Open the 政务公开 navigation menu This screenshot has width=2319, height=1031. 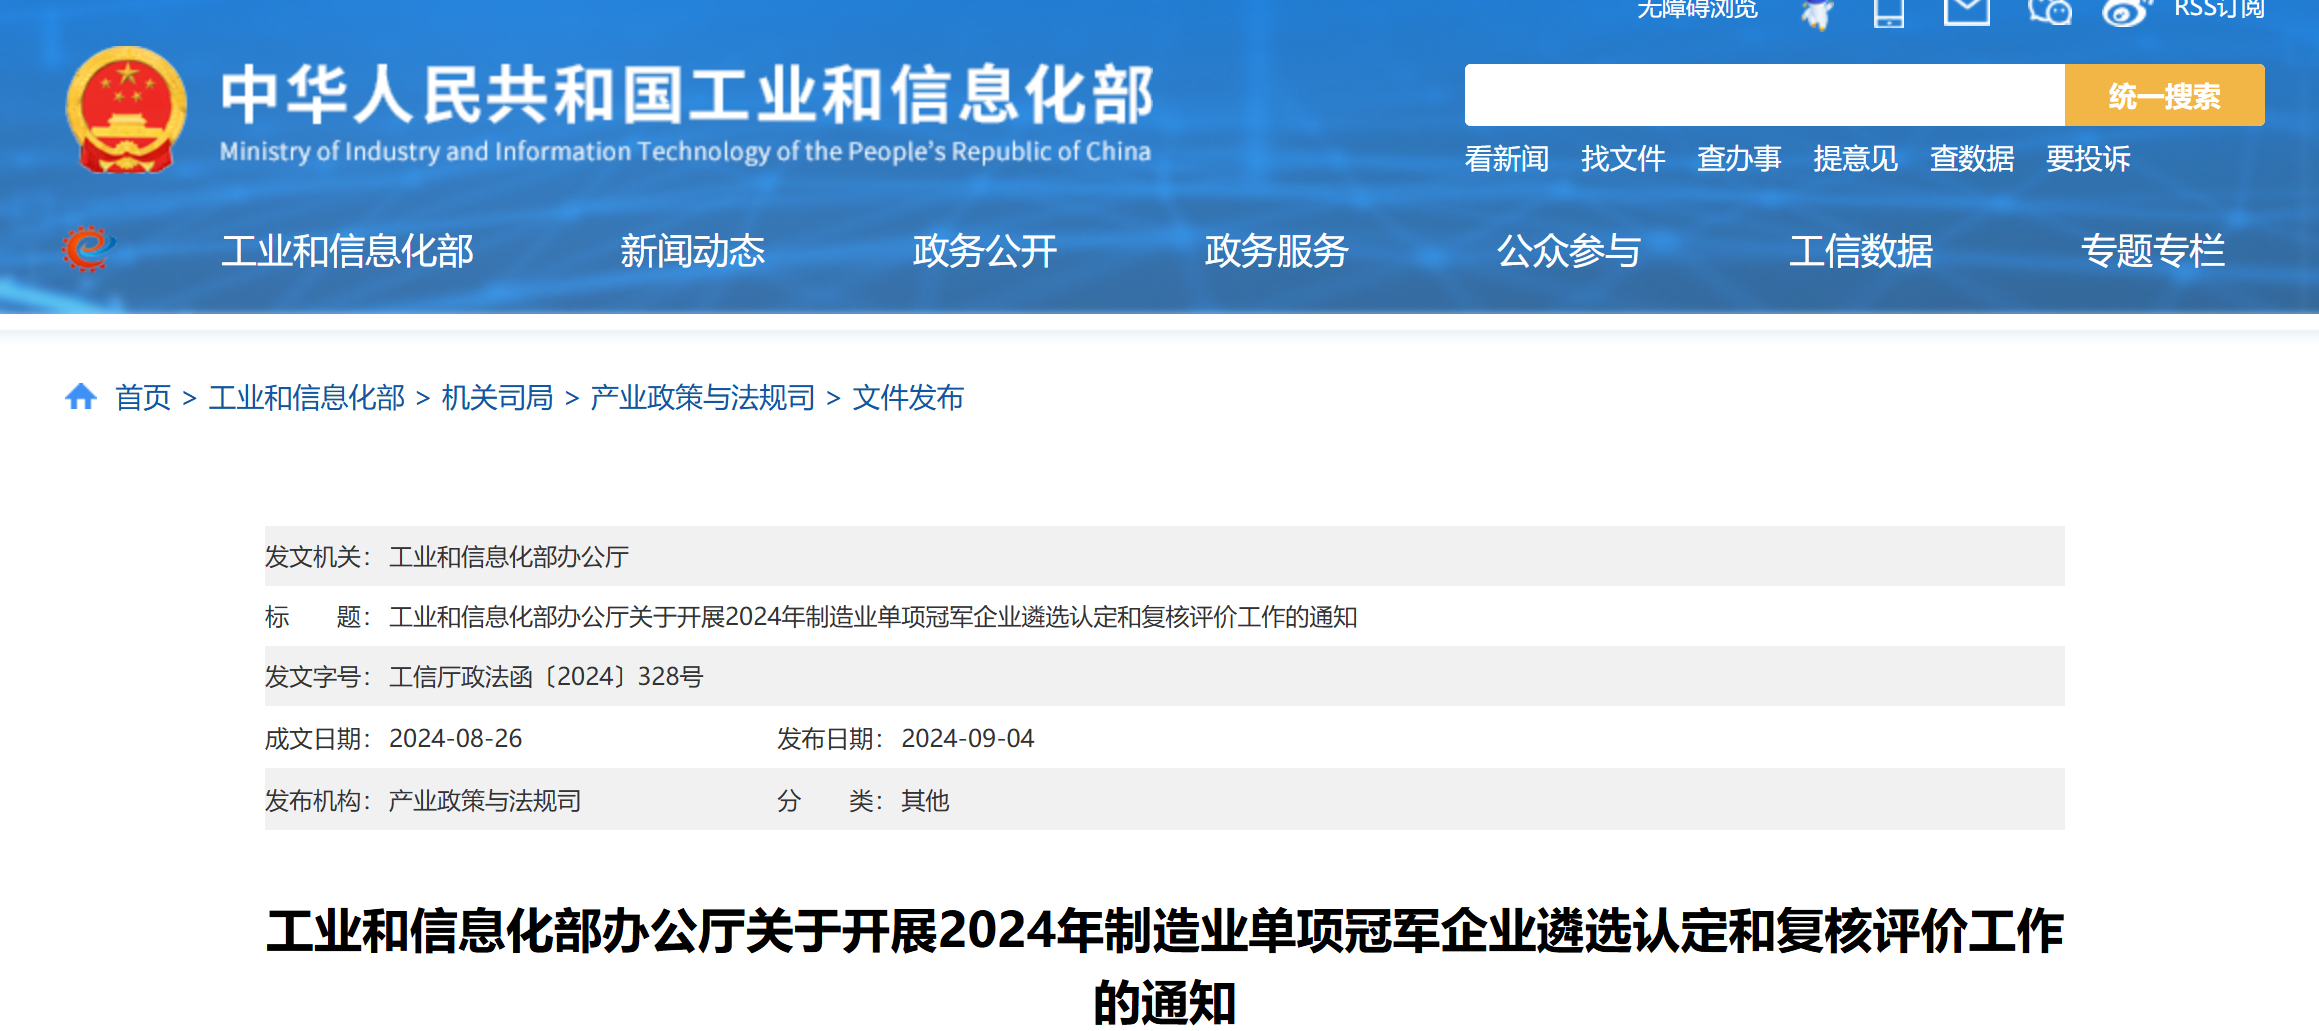click(984, 251)
